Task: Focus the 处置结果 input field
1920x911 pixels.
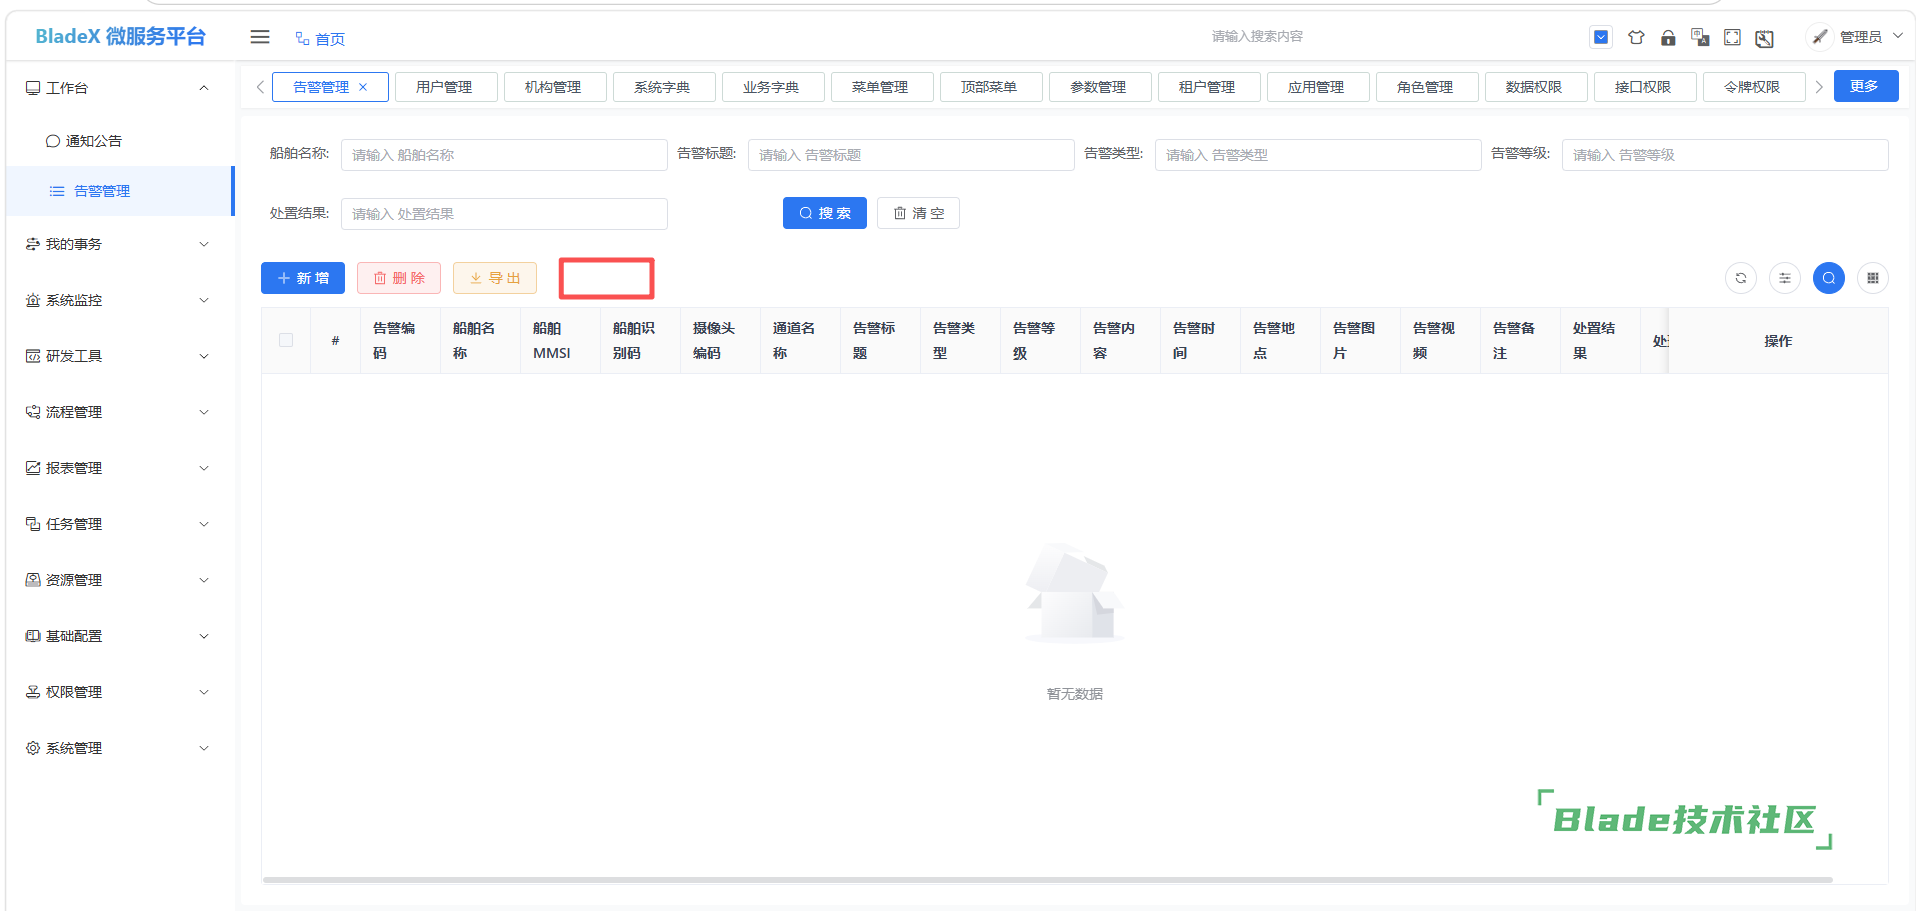Action: tap(504, 214)
